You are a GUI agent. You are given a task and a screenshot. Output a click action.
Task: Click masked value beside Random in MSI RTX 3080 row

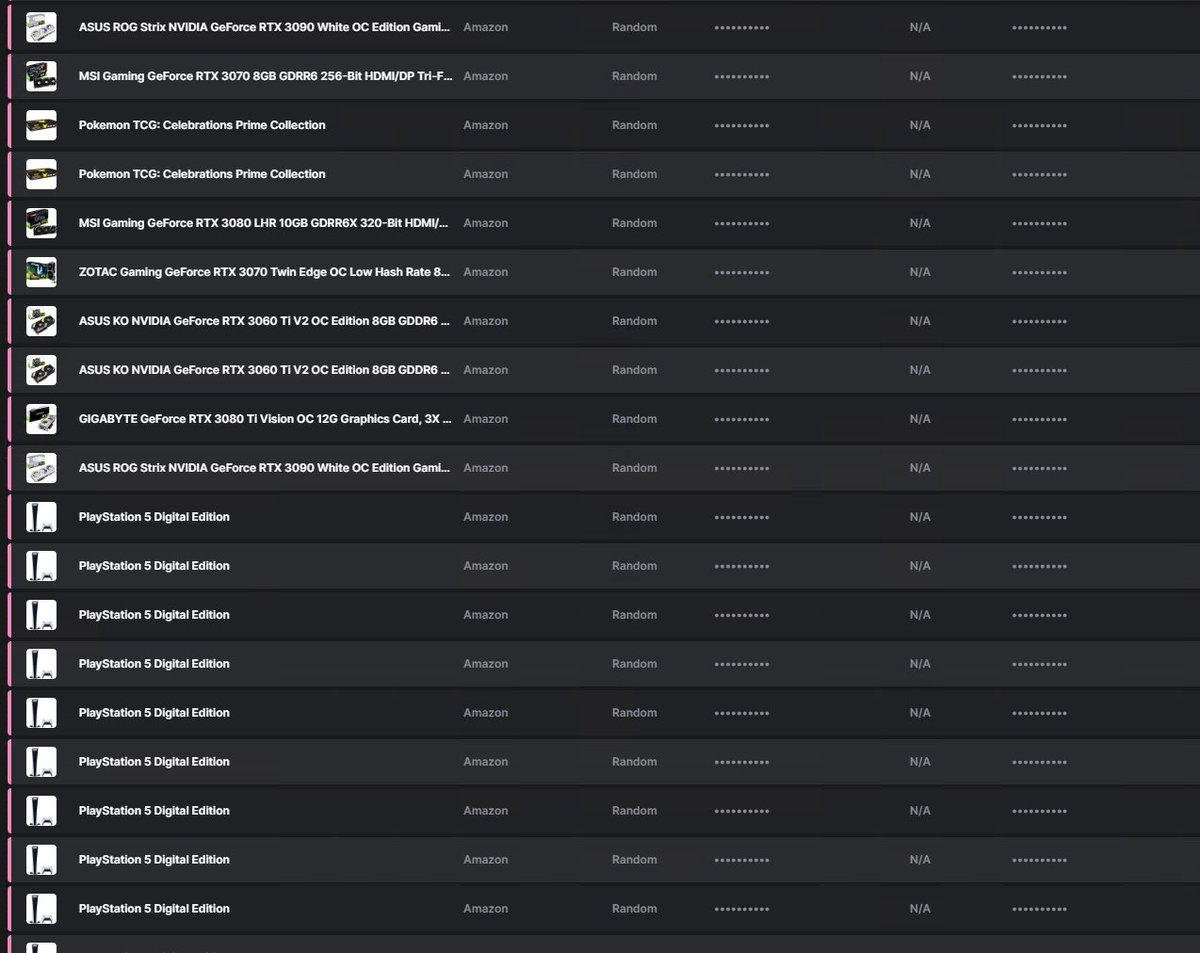click(x=742, y=224)
